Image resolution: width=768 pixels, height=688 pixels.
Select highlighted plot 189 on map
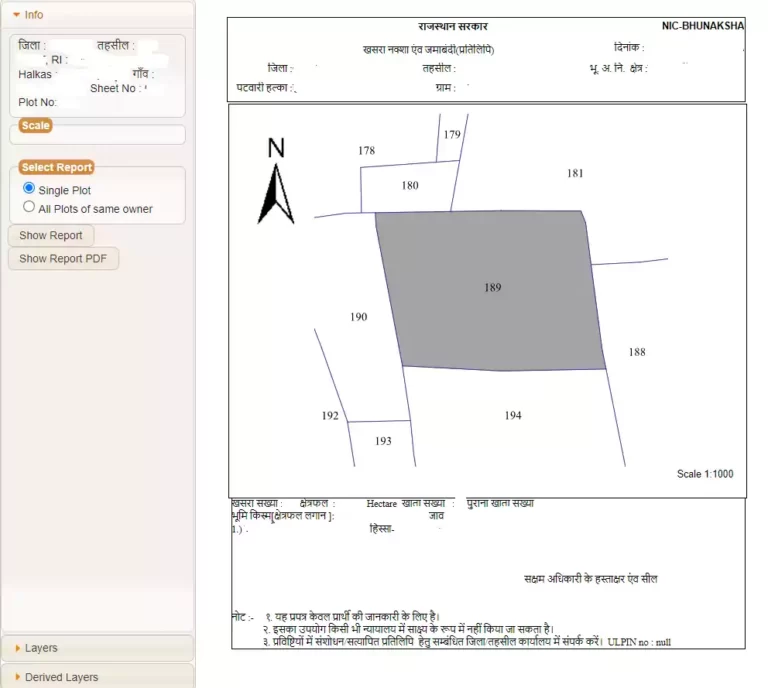click(x=491, y=287)
